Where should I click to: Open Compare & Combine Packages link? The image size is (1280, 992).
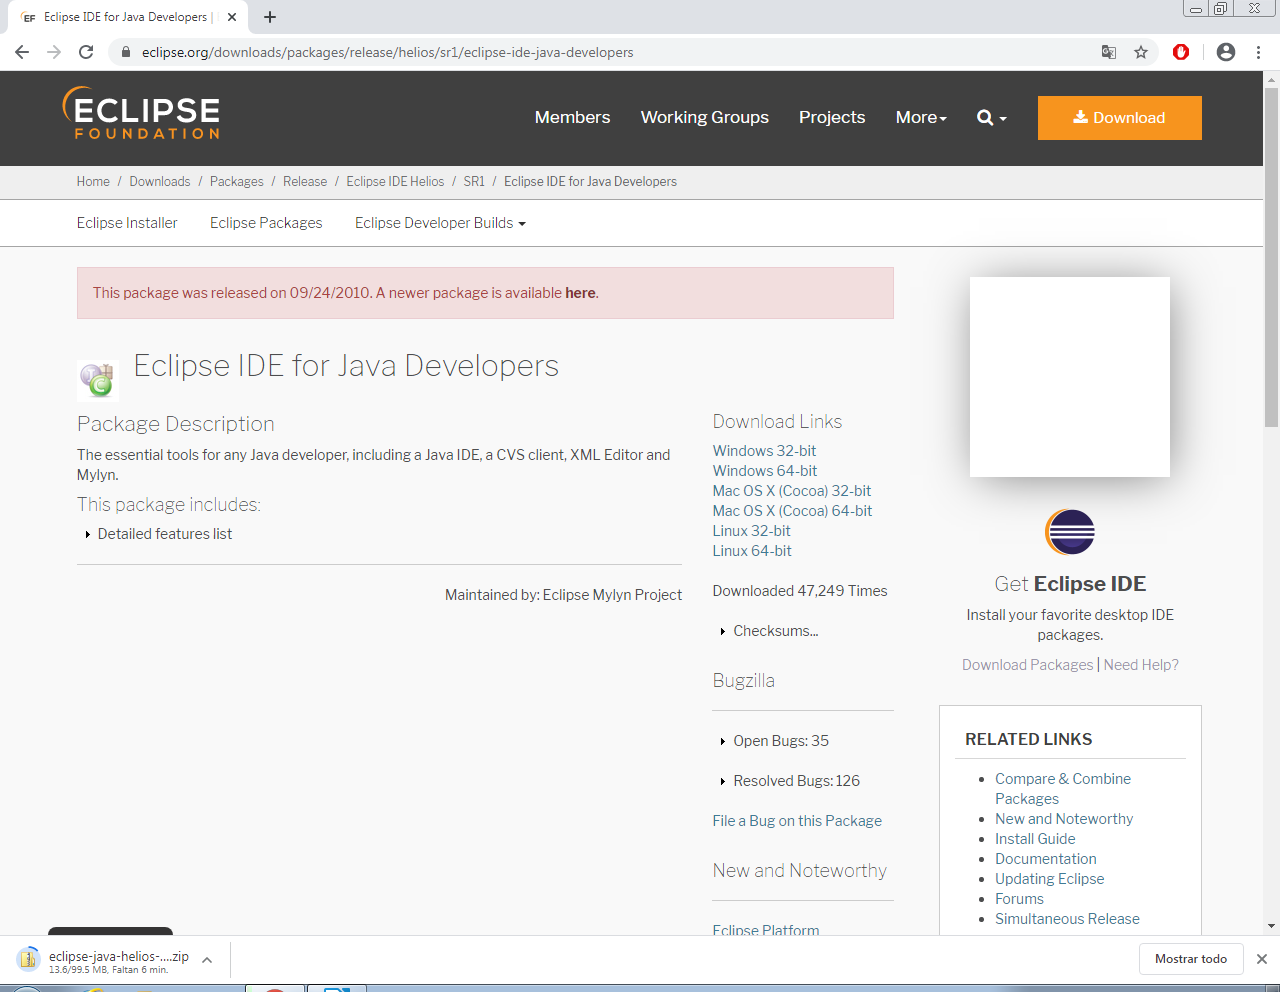tap(1063, 789)
